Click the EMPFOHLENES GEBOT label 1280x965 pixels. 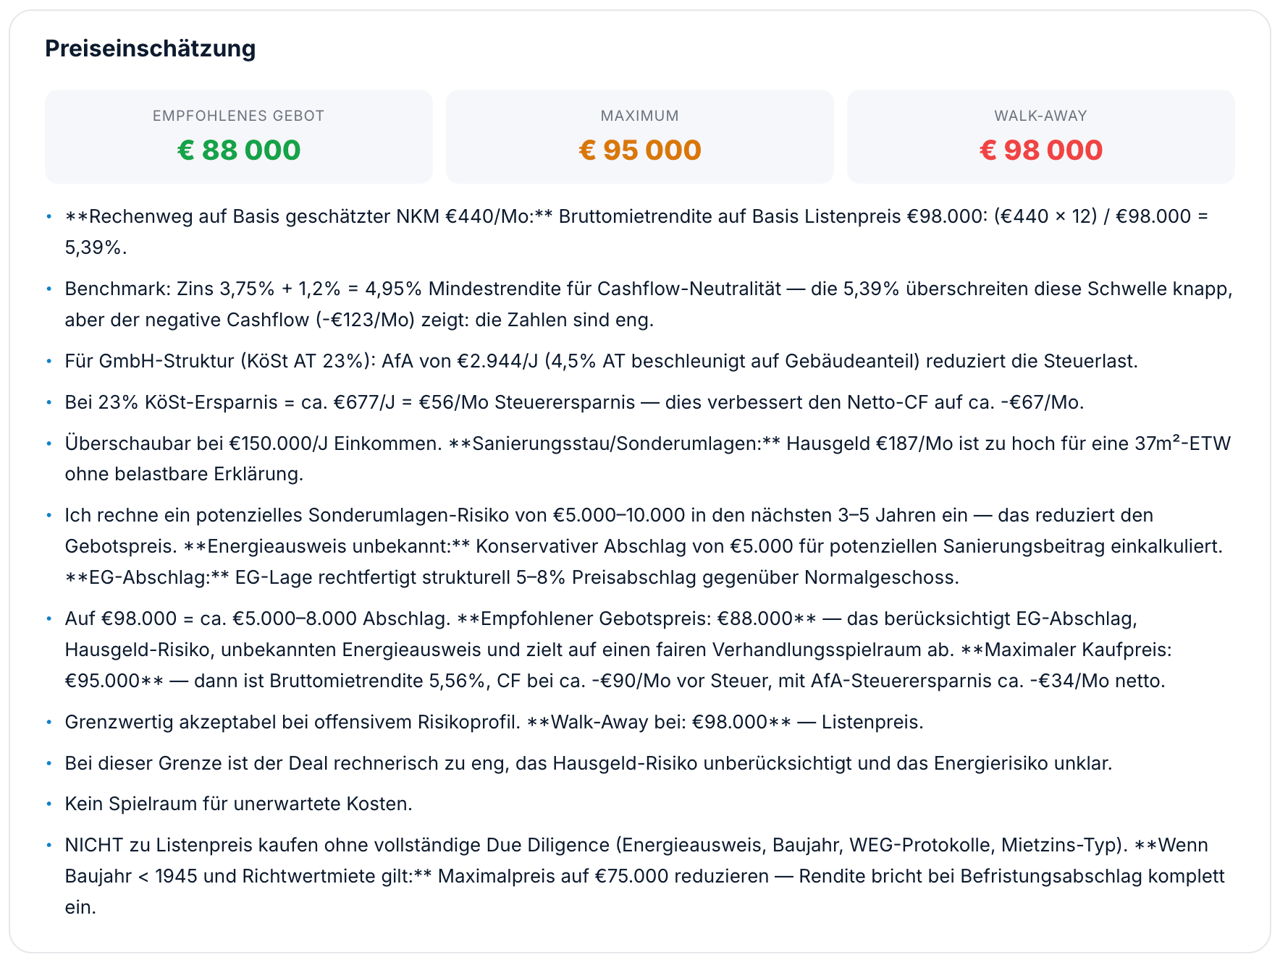(239, 116)
